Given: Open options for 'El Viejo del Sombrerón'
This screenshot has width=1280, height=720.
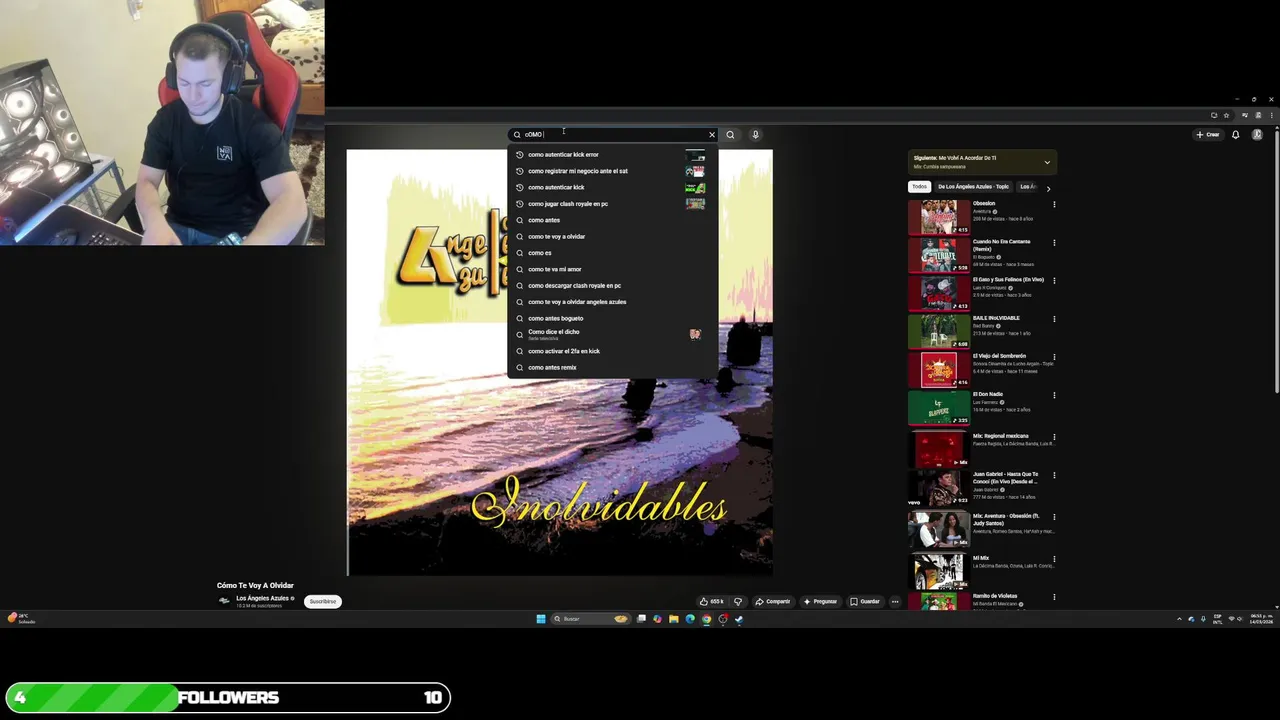Looking at the screenshot, I should click(1054, 357).
